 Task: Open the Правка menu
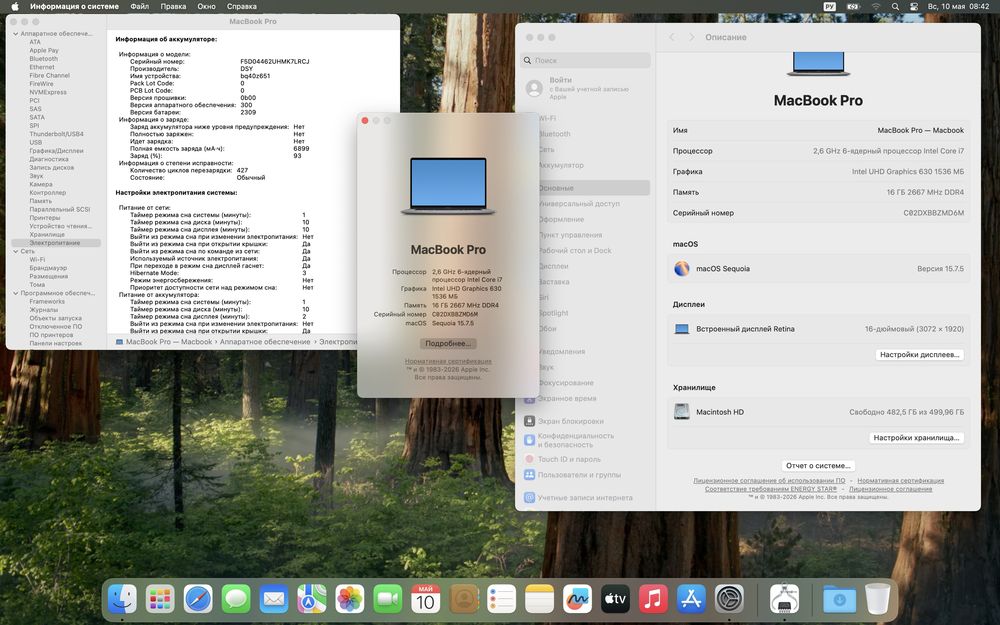[173, 6]
